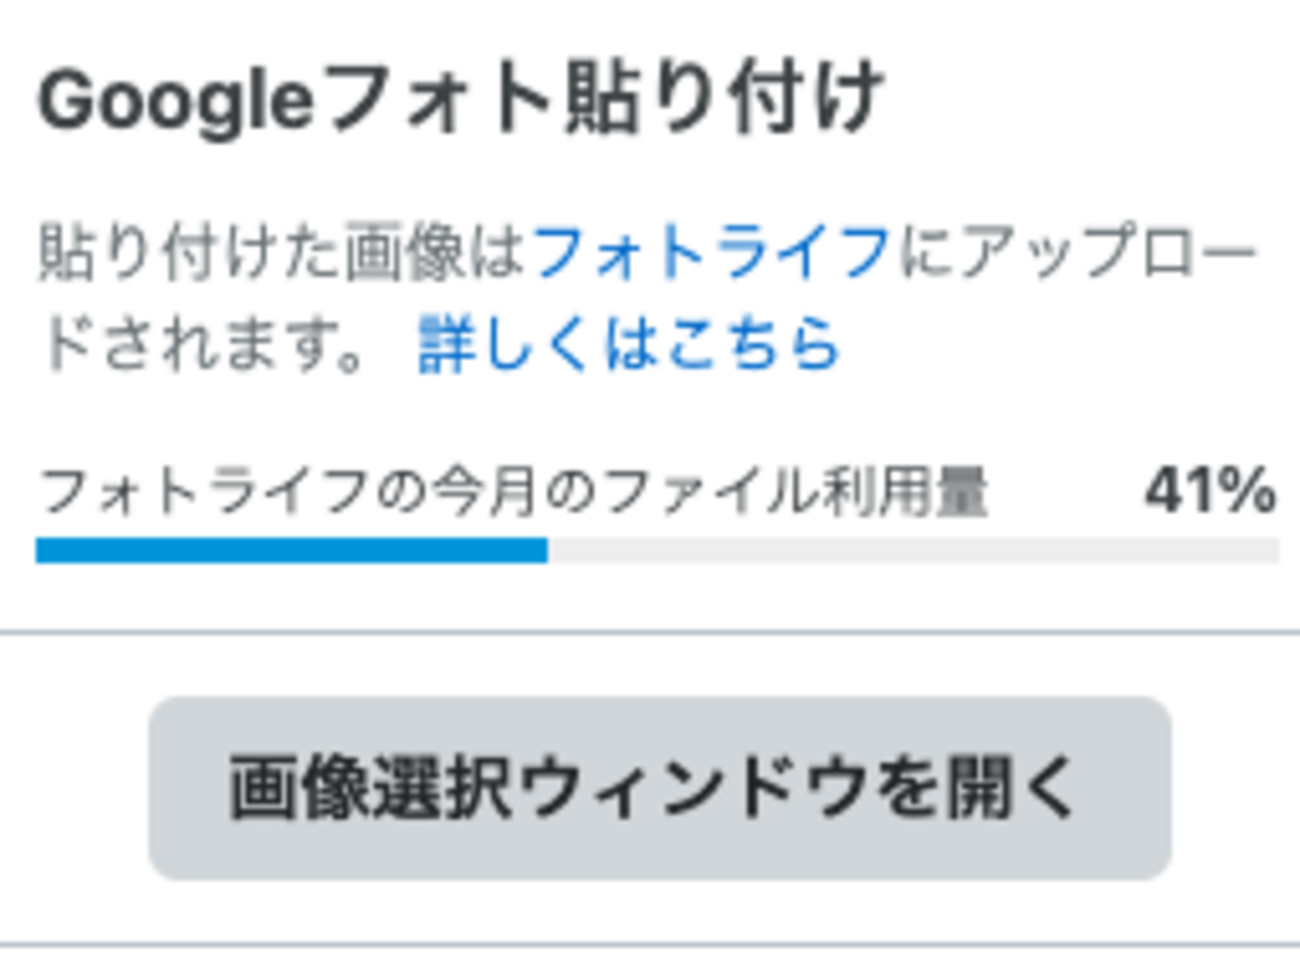The image size is (1300, 978).
Task: Select the 41% usage percentage label
Action: click(1210, 491)
